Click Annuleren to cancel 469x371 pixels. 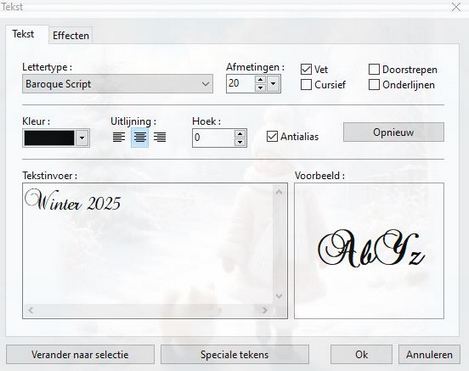click(x=429, y=354)
